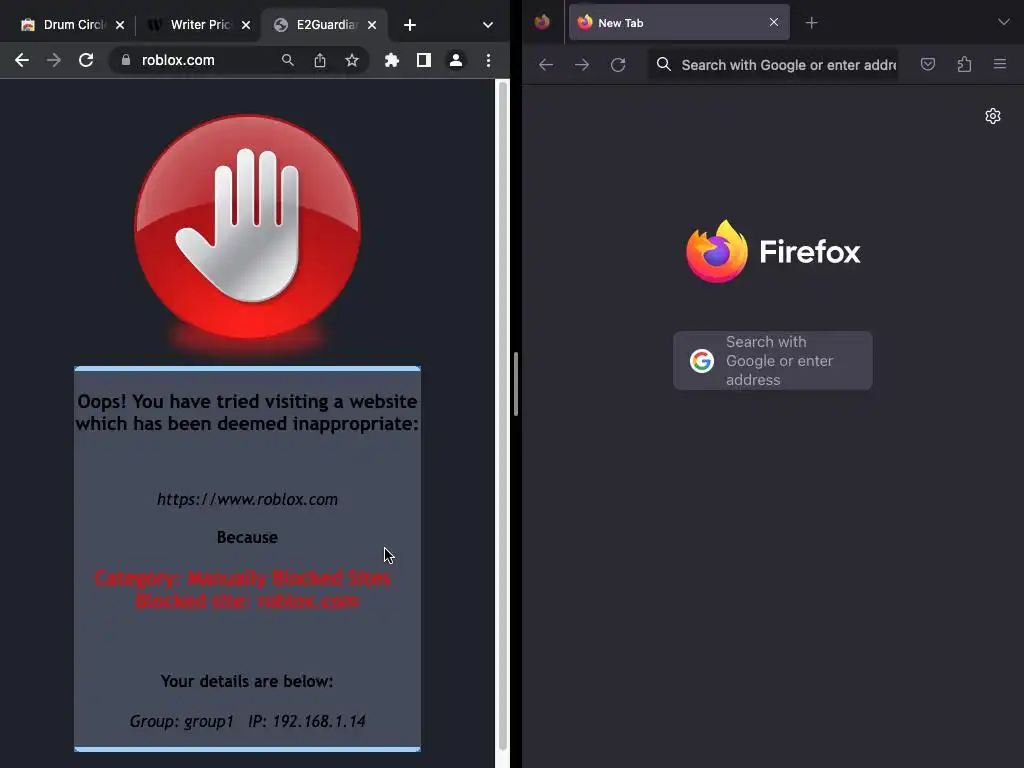Click the blocked URL https://www.roblox.com text
Screen dimensions: 1024x768
click(247, 500)
